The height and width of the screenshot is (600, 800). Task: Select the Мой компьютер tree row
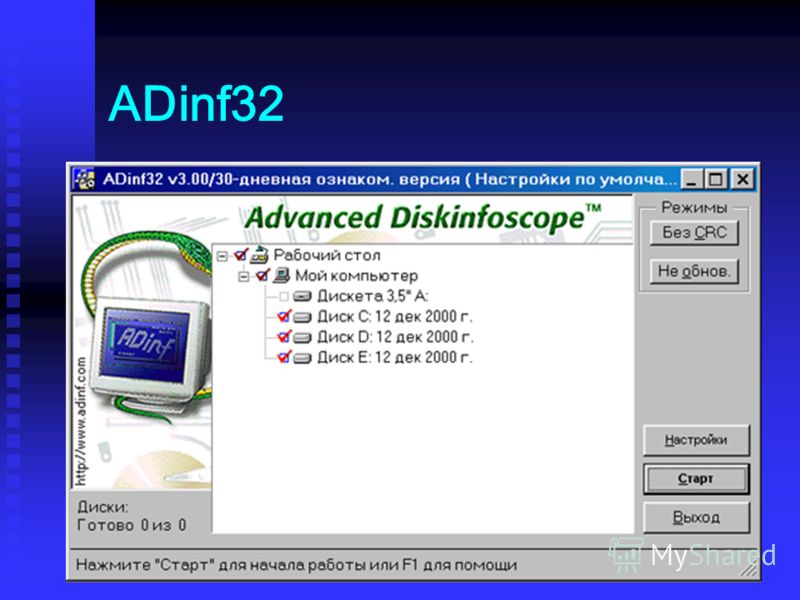coord(357,276)
